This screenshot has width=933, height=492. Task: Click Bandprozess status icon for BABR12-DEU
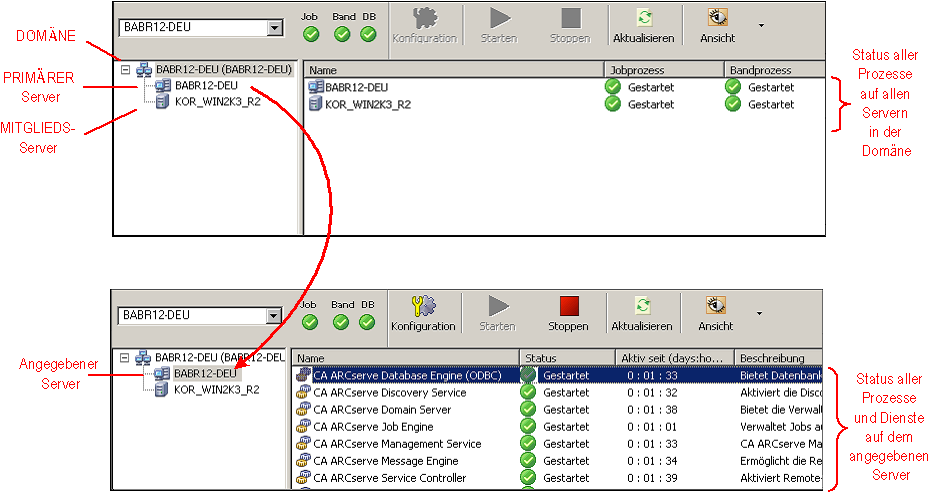733,87
